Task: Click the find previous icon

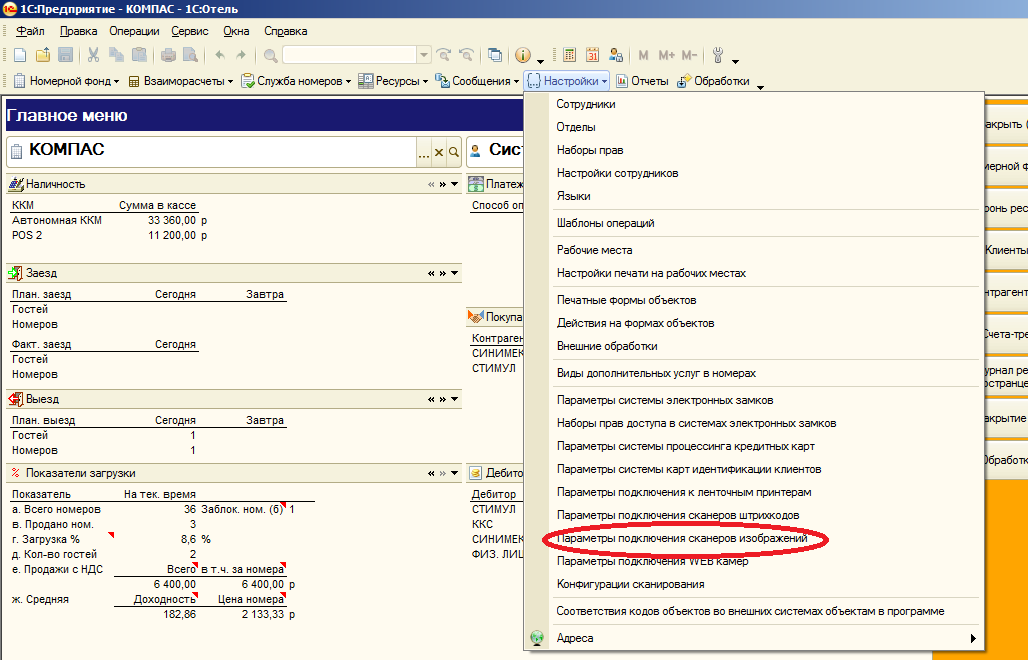Action: tap(466, 56)
